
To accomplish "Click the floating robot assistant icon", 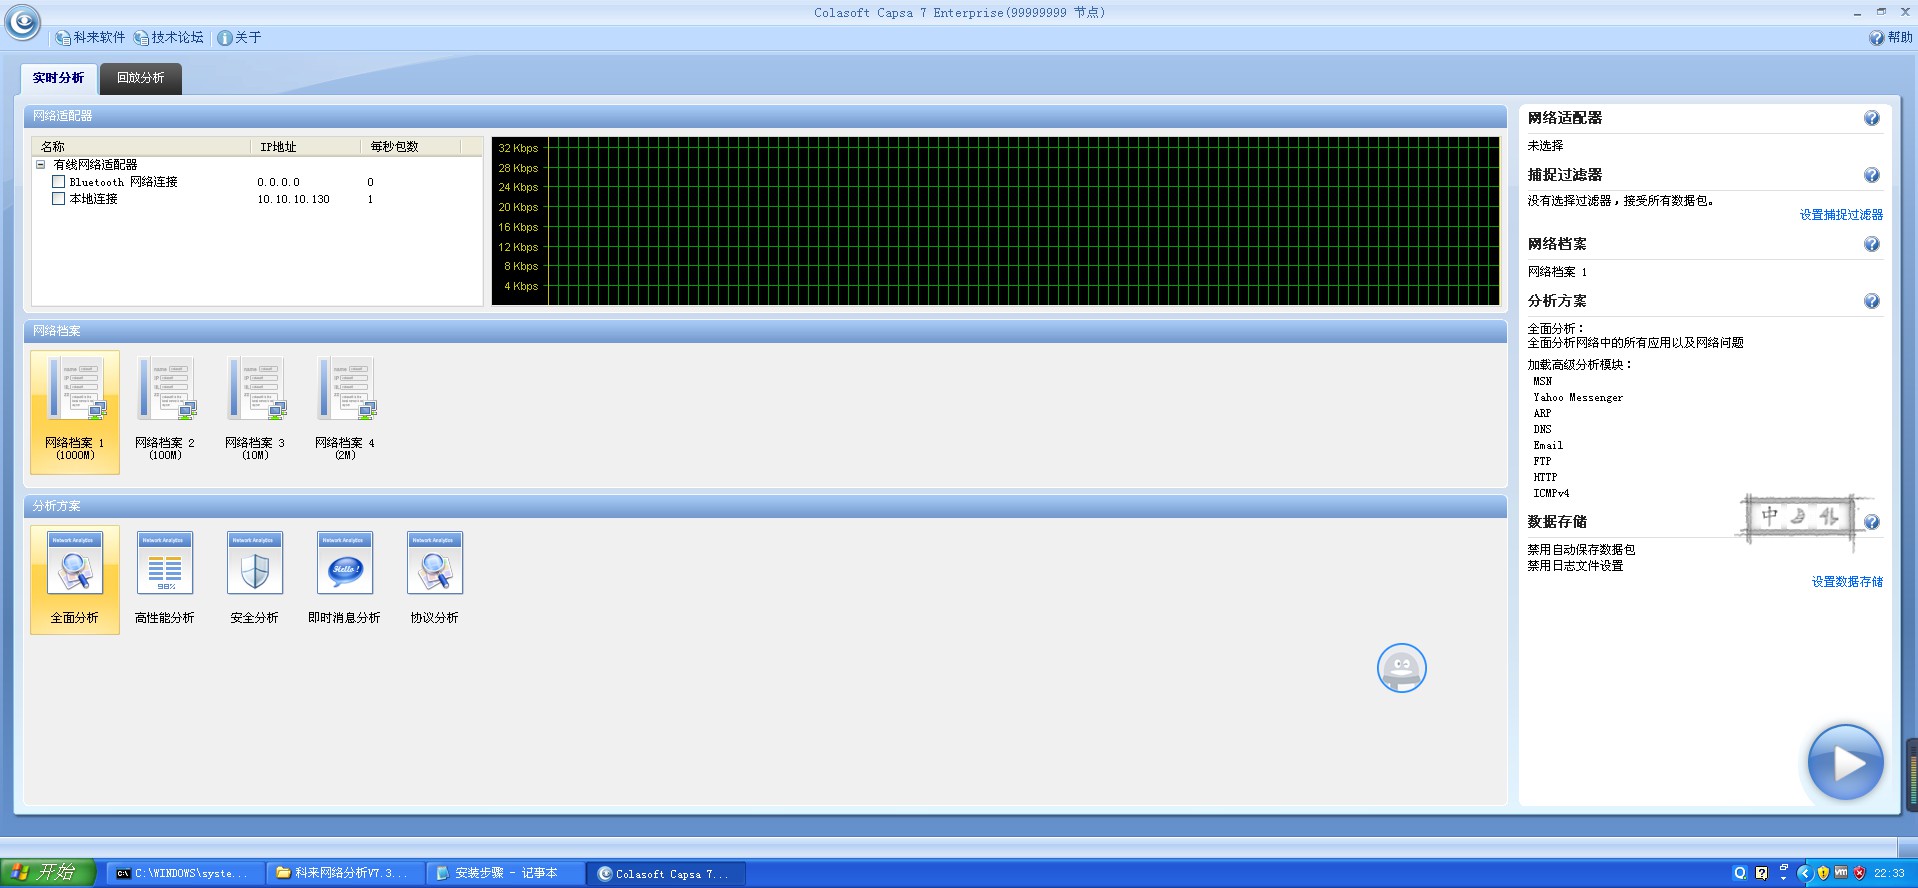I will (1402, 668).
